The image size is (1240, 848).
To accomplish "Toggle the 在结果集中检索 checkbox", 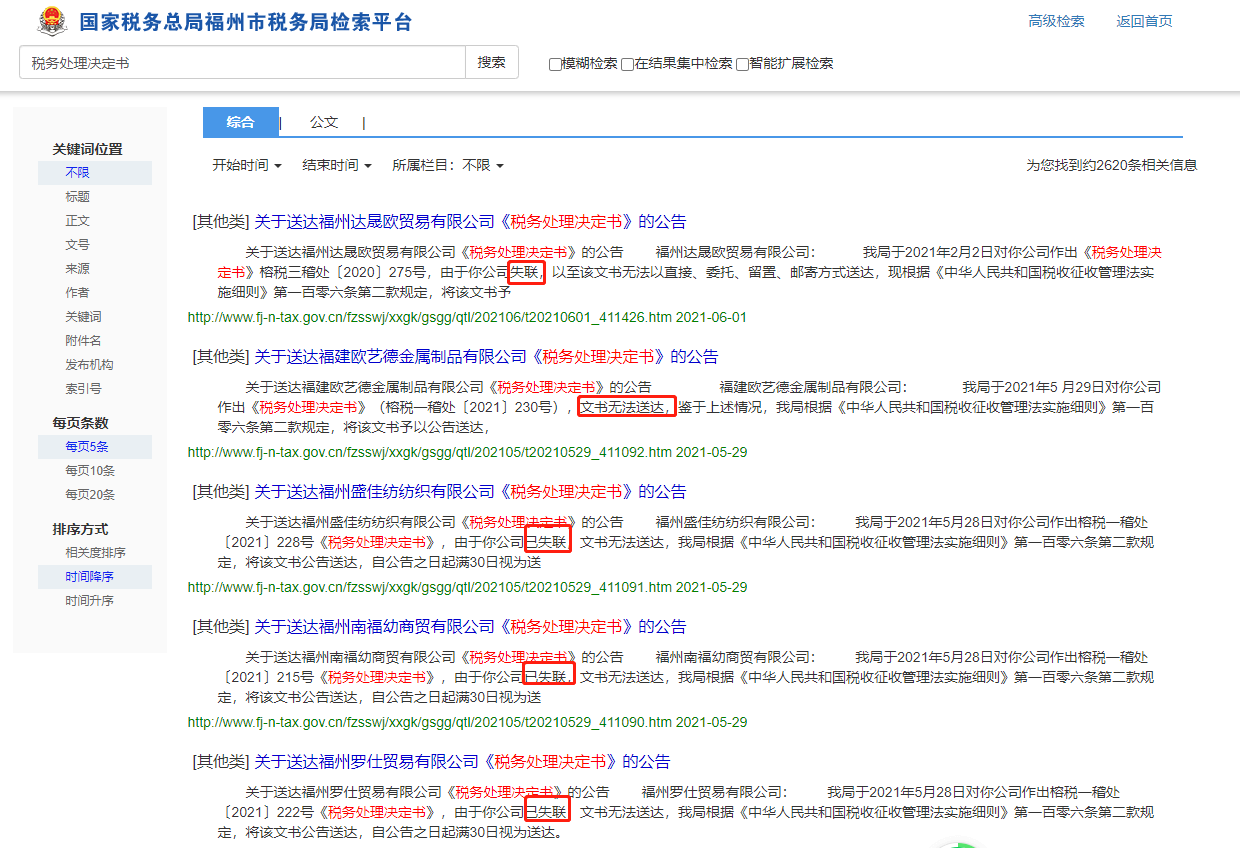I will click(627, 64).
